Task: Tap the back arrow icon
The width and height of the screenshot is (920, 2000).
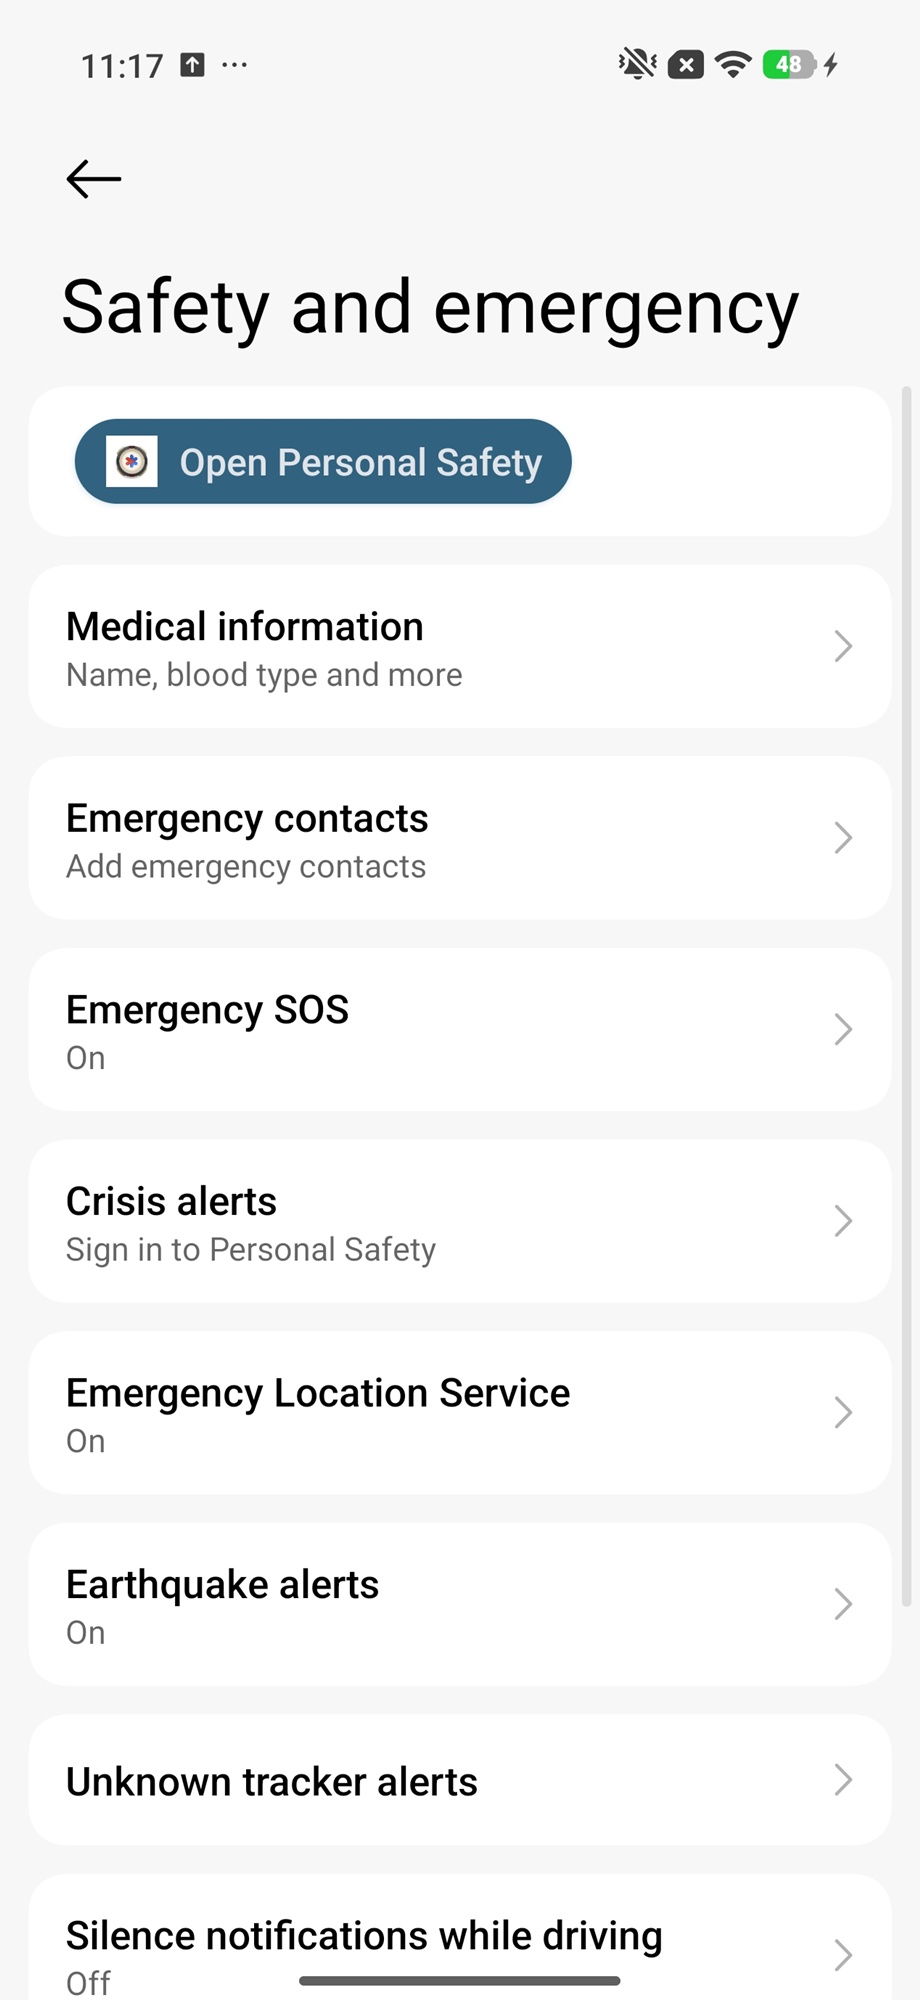Action: click(x=94, y=180)
